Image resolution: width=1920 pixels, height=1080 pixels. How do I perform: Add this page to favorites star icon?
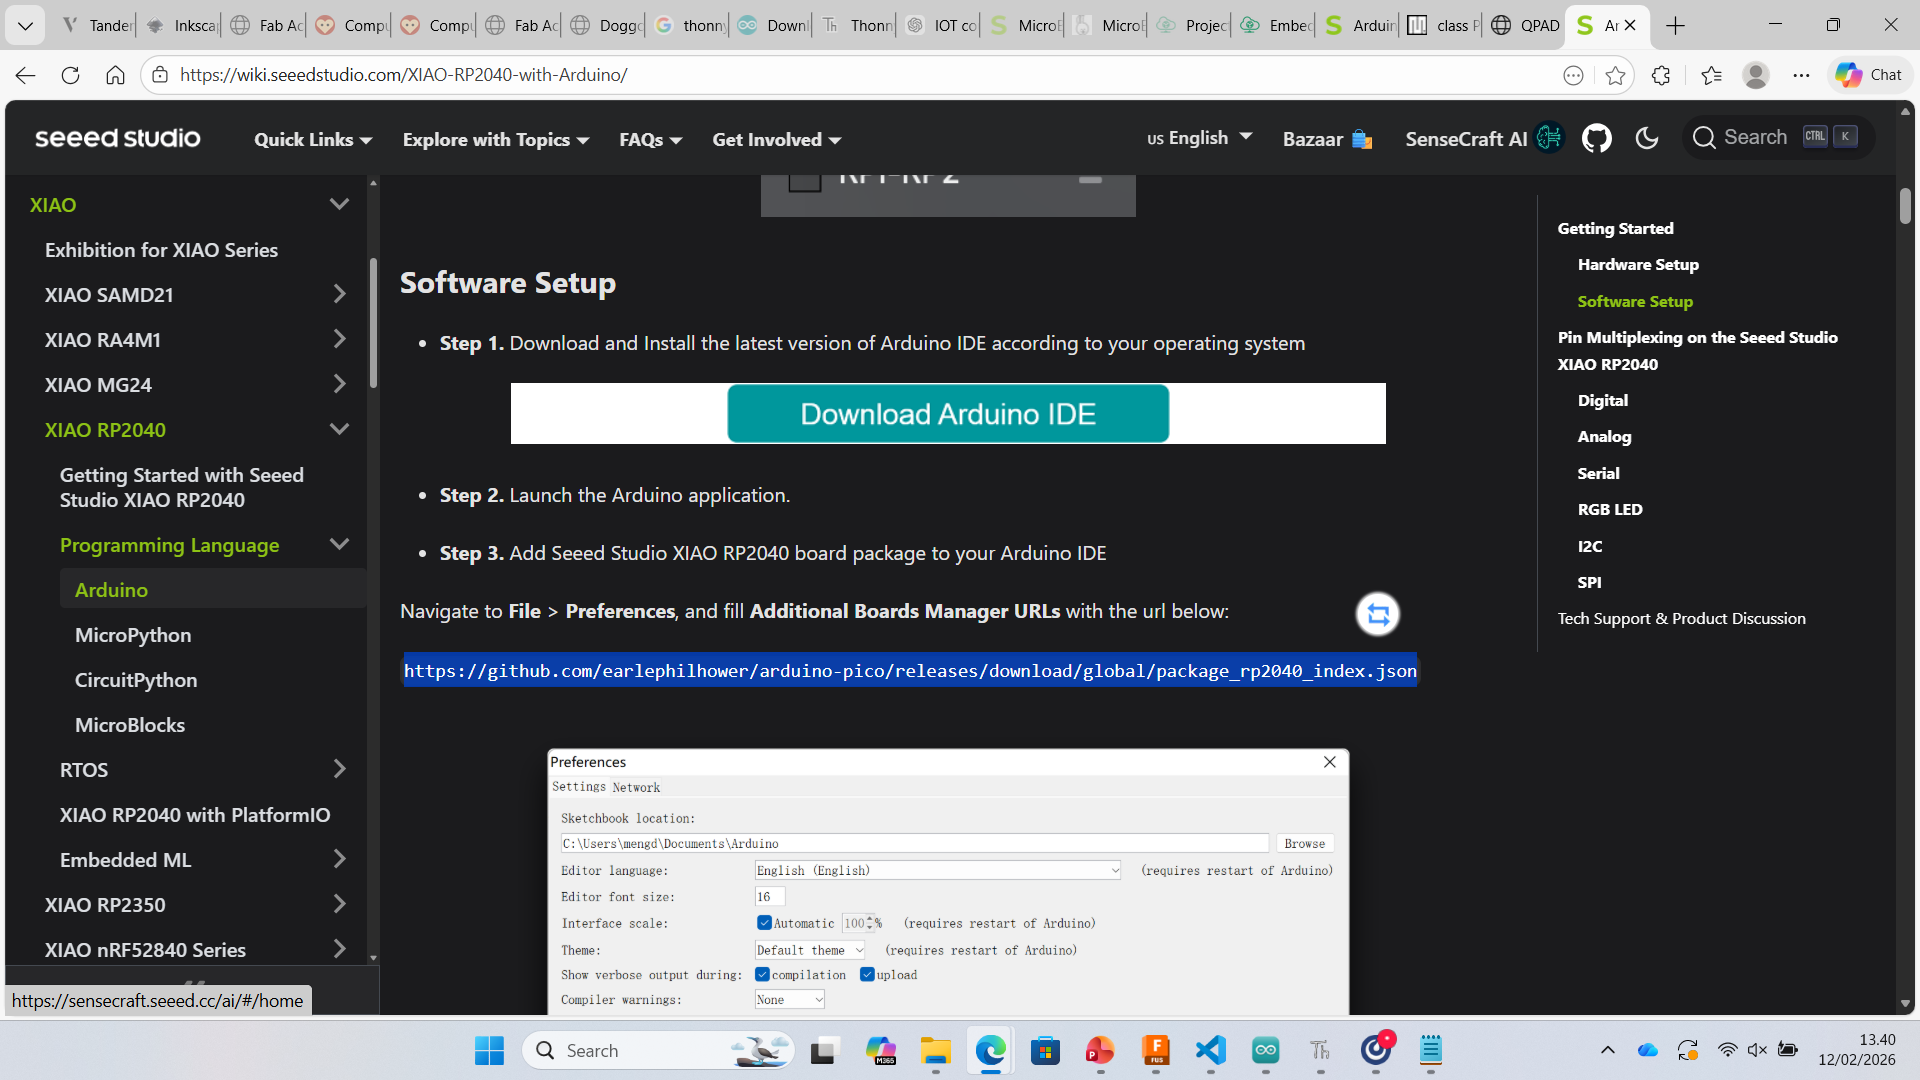[x=1615, y=75]
